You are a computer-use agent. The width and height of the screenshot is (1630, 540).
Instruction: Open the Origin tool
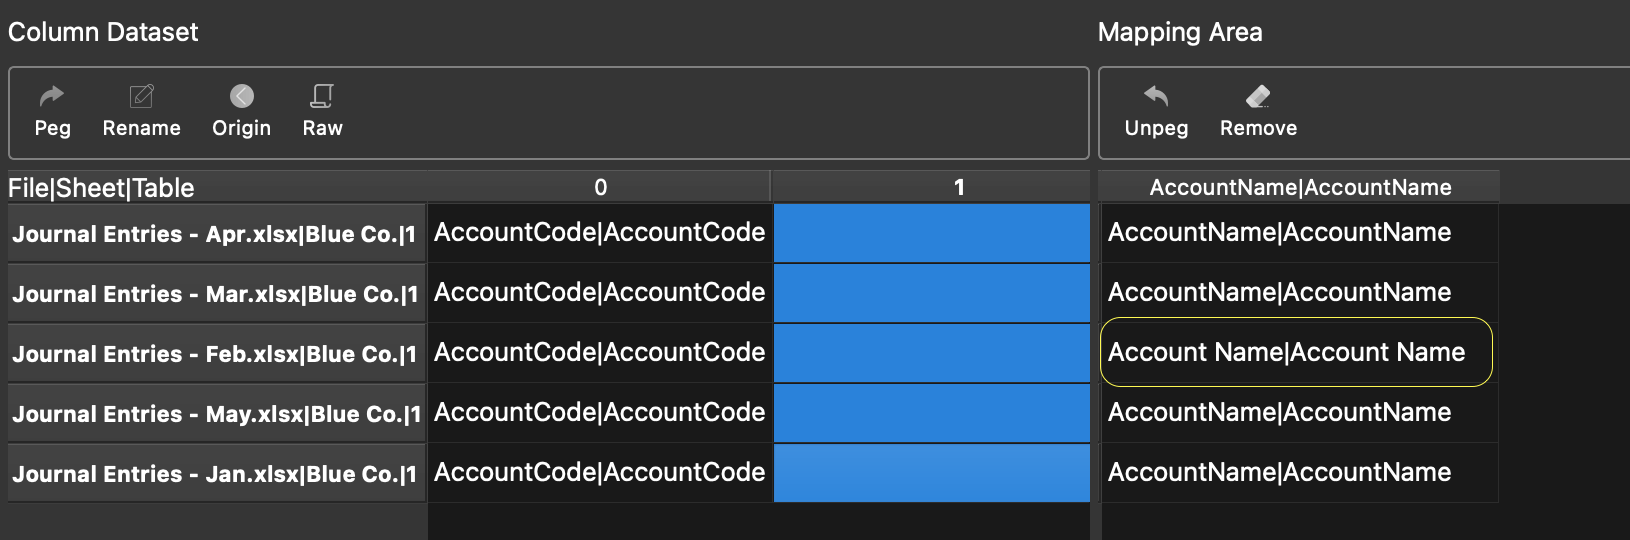242,96
